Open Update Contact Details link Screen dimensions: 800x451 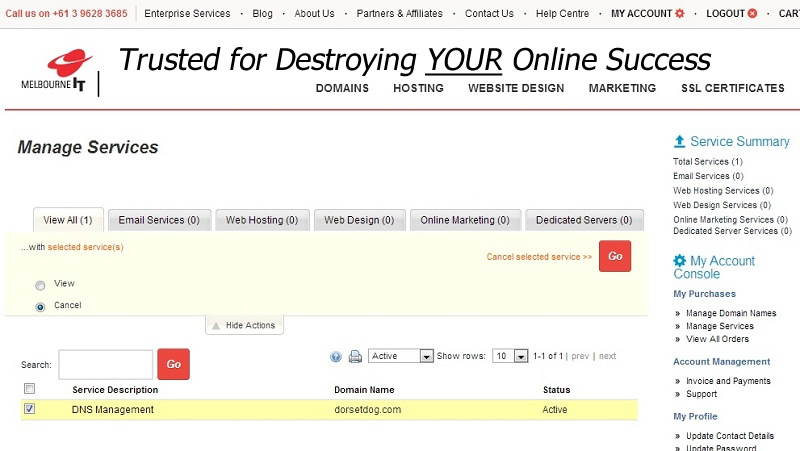(730, 436)
